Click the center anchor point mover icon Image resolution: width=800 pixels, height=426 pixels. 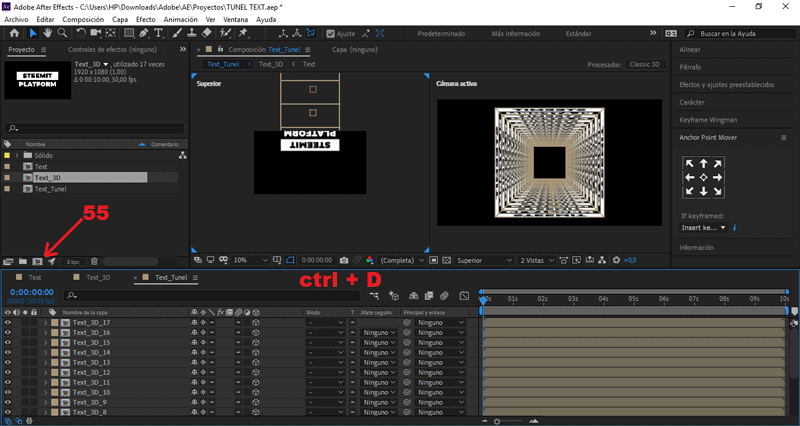click(x=703, y=177)
